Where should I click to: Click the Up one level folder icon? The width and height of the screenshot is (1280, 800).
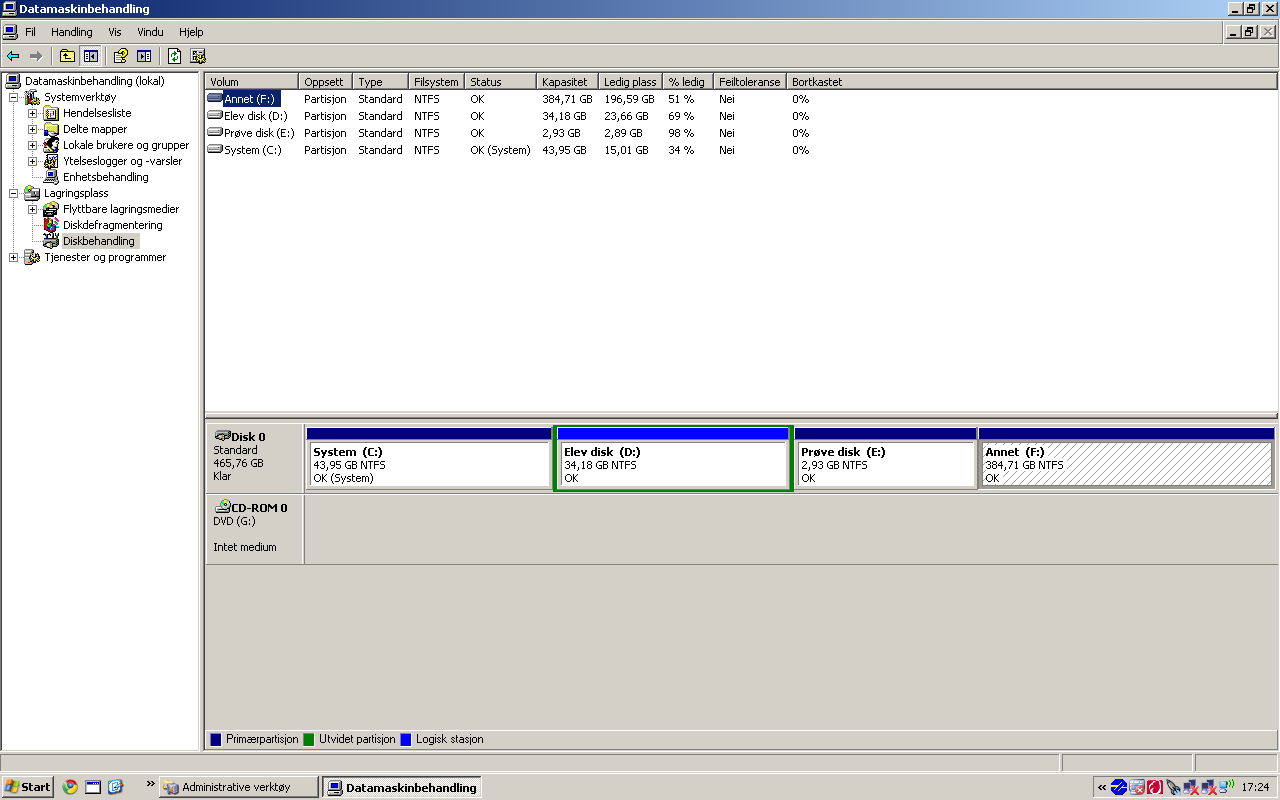(67, 56)
